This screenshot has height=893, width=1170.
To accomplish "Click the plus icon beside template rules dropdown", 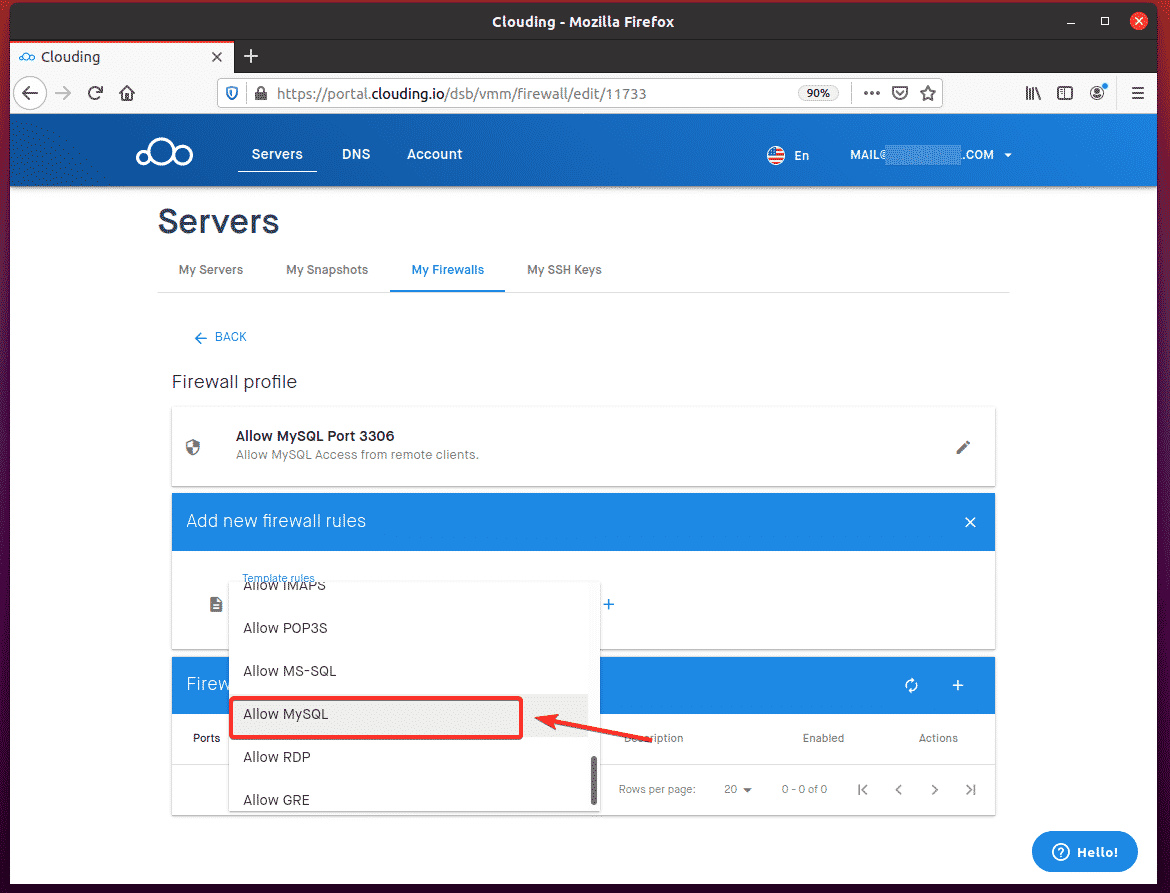I will click(x=608, y=604).
